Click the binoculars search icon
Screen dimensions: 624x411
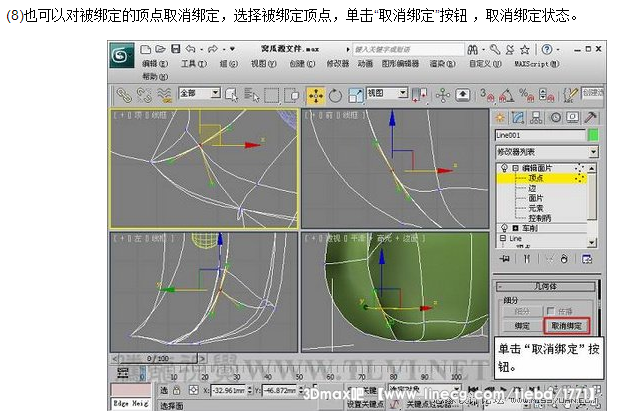click(472, 50)
